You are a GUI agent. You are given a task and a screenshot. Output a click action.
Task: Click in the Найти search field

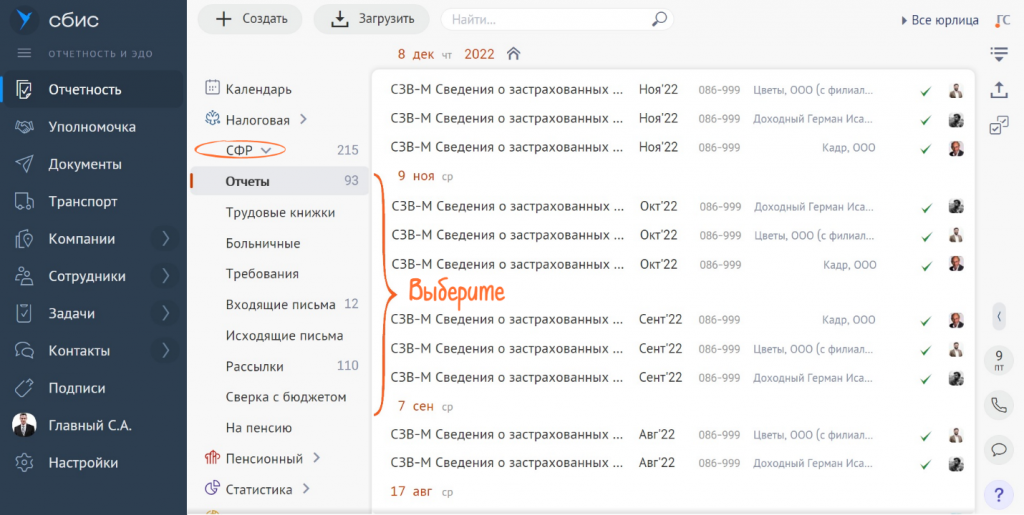click(x=545, y=19)
